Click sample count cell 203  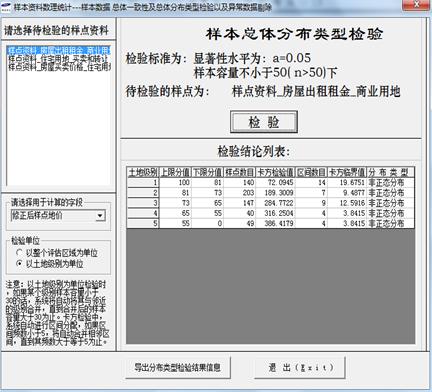point(240,193)
